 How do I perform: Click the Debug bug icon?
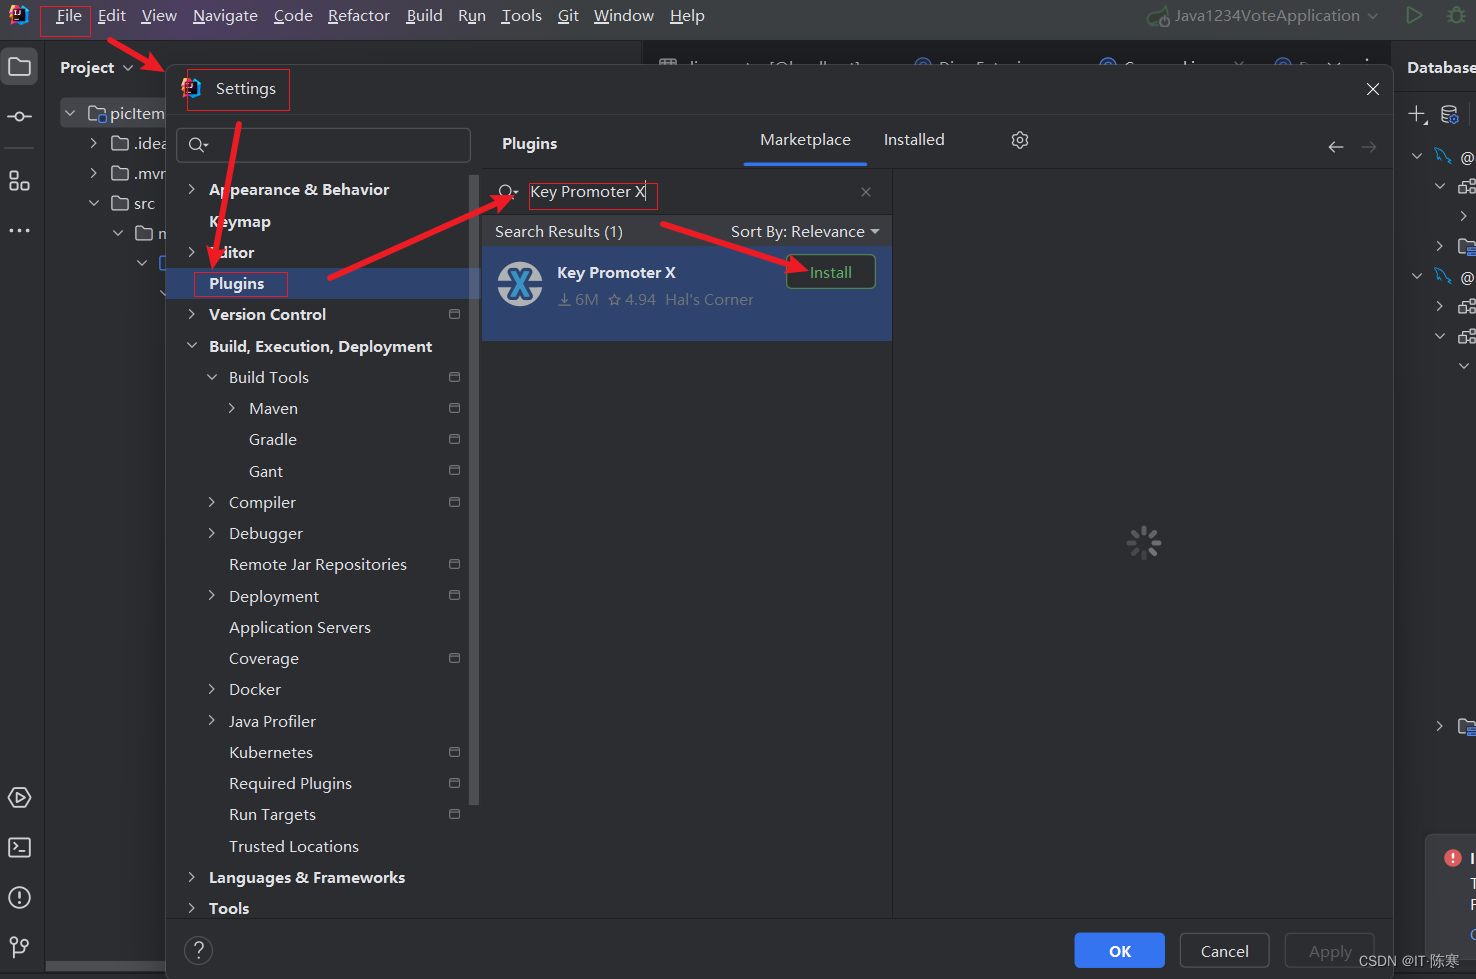click(x=1457, y=15)
